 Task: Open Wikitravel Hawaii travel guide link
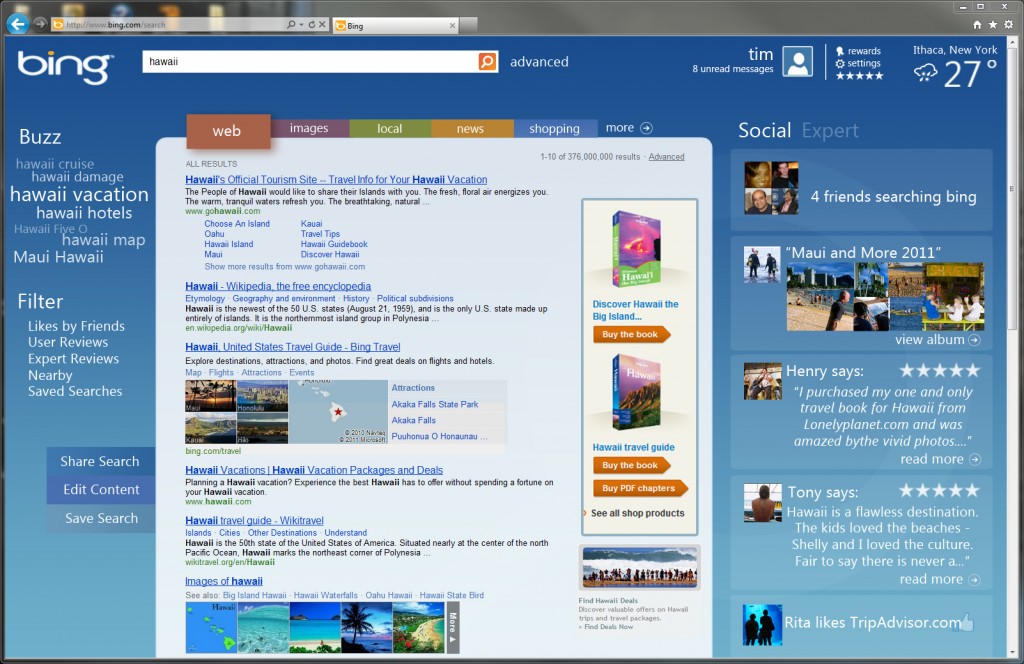click(x=254, y=520)
